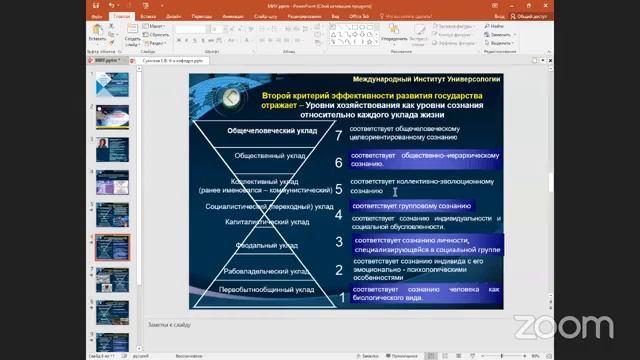640x360 pixels.
Task: Select the right arrow shape in gallery
Action: (354, 35)
